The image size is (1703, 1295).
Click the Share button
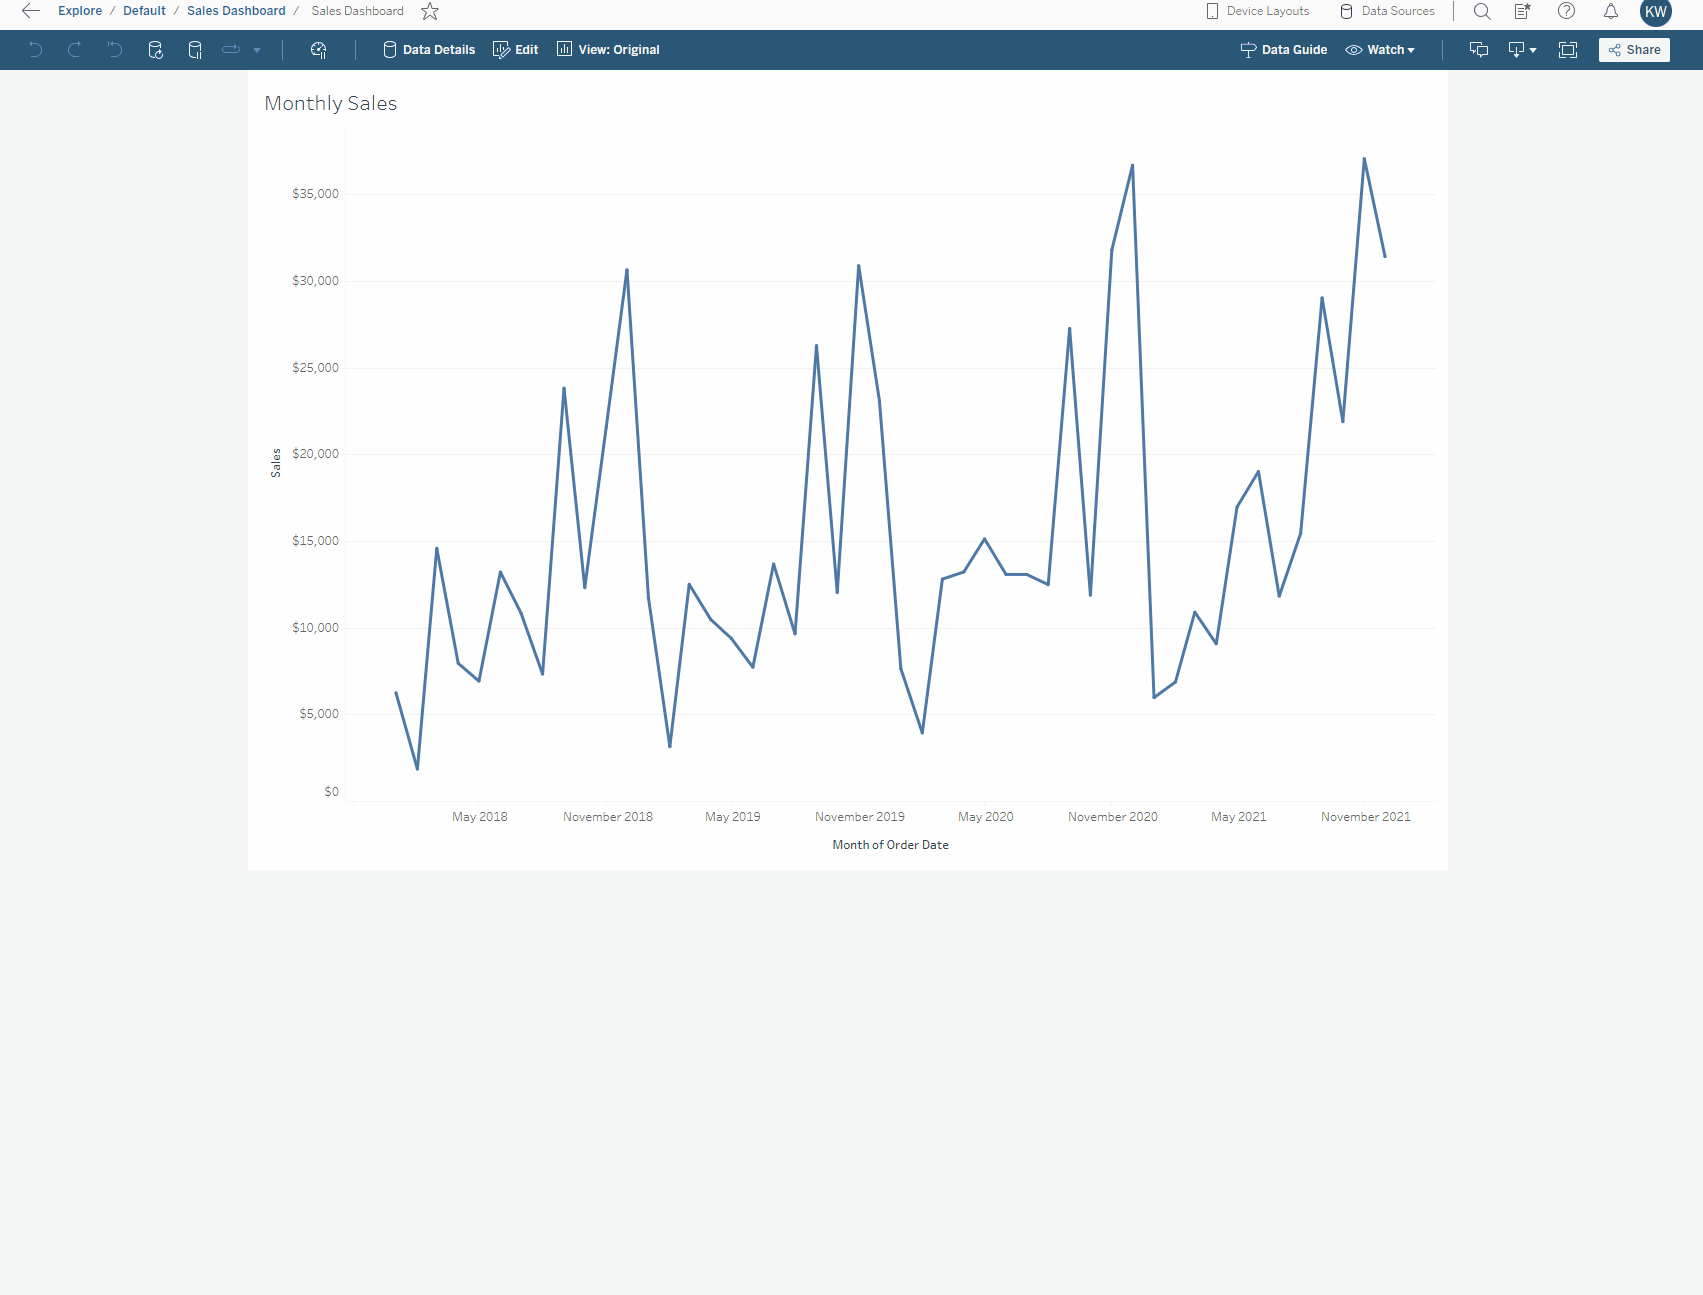coord(1634,50)
